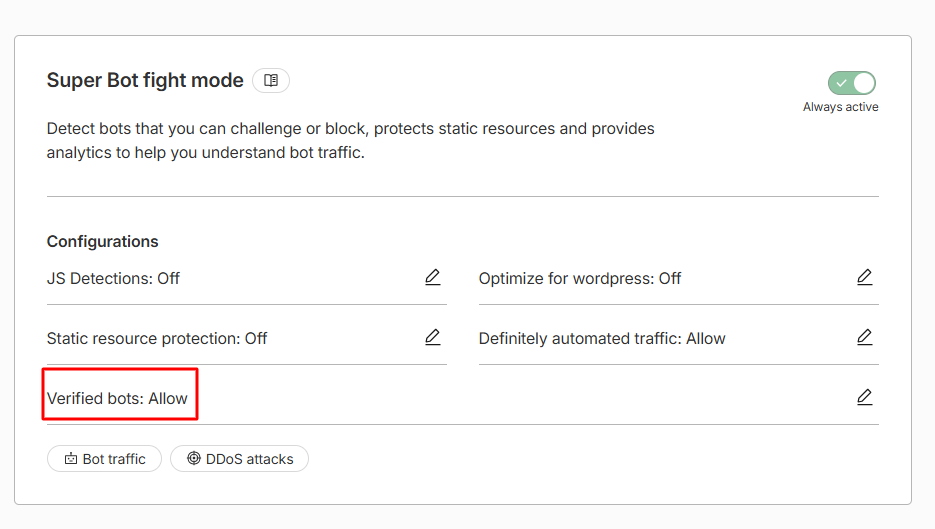Click "Static resource protection: Off" setting label

(x=157, y=339)
